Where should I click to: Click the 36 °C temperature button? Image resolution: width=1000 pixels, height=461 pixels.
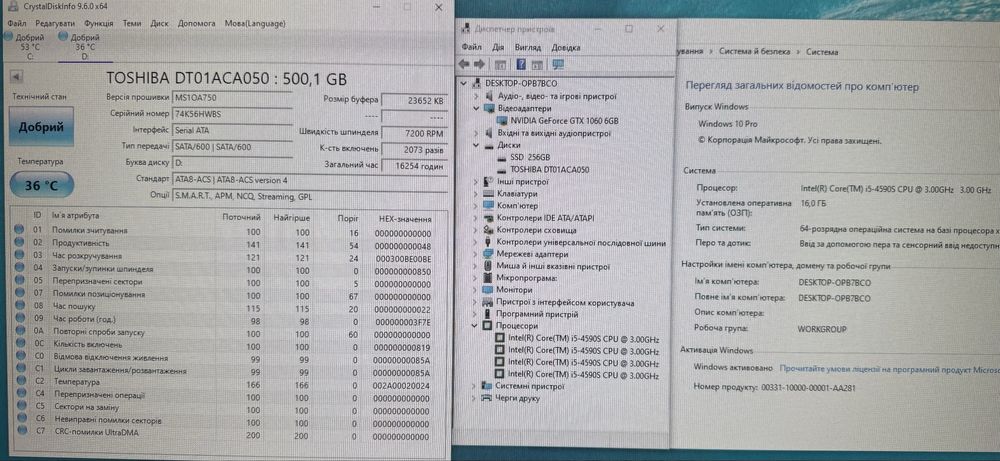click(41, 186)
